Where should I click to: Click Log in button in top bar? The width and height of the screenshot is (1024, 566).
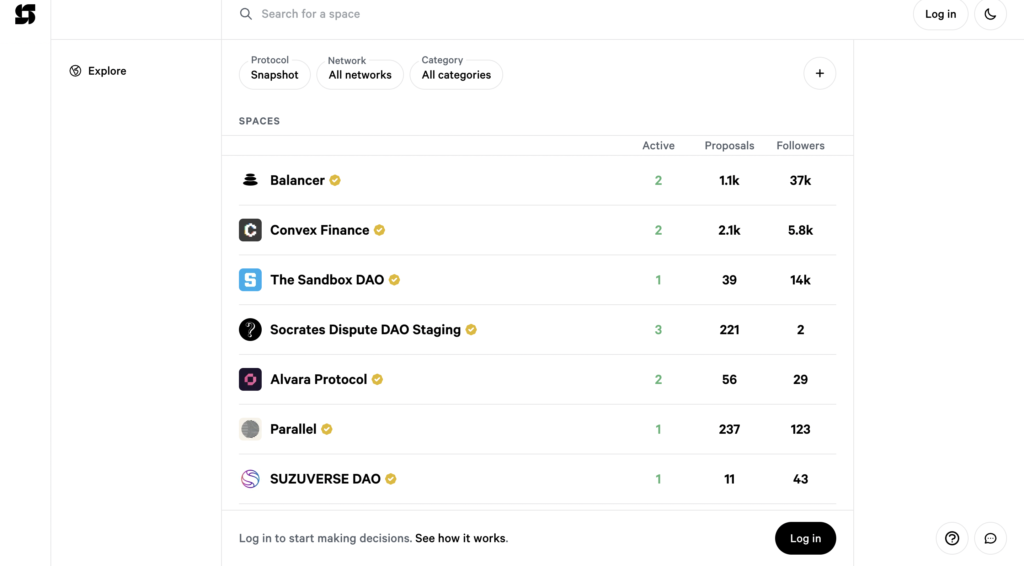[x=940, y=14]
